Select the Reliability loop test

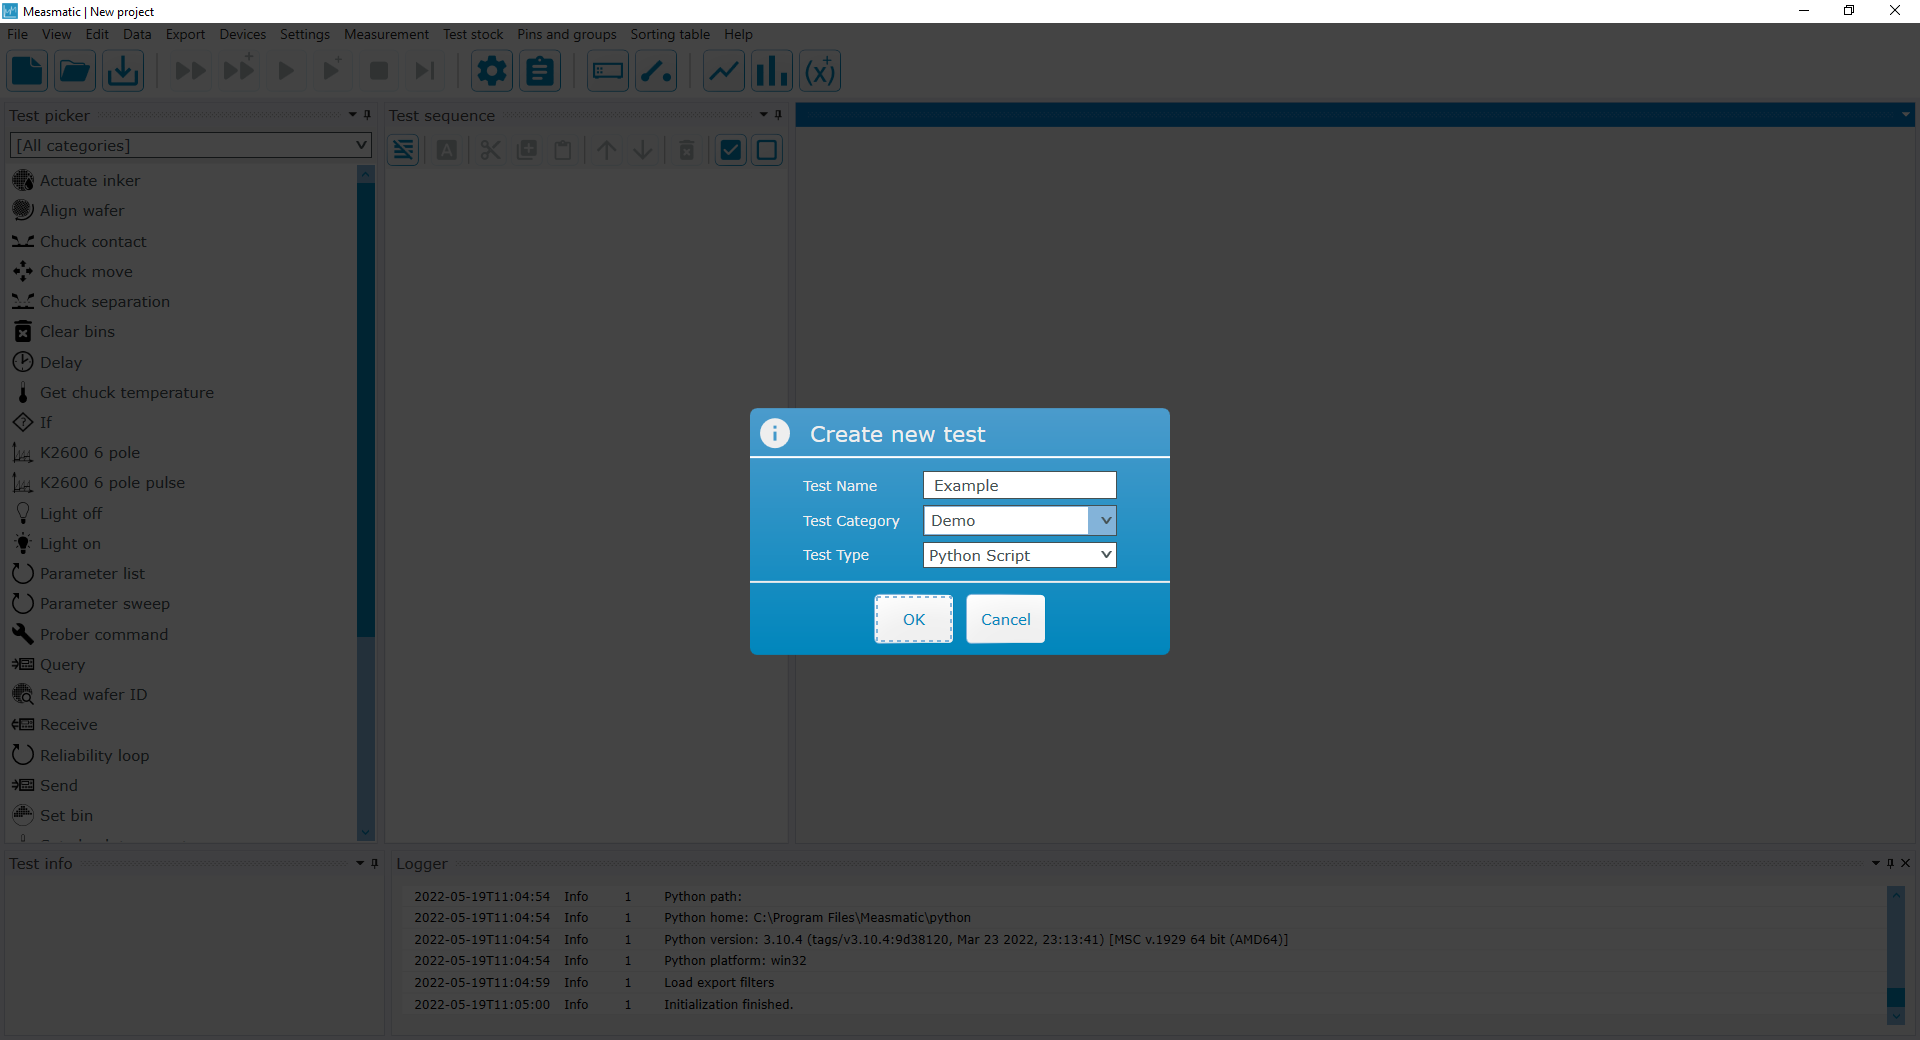pos(94,755)
